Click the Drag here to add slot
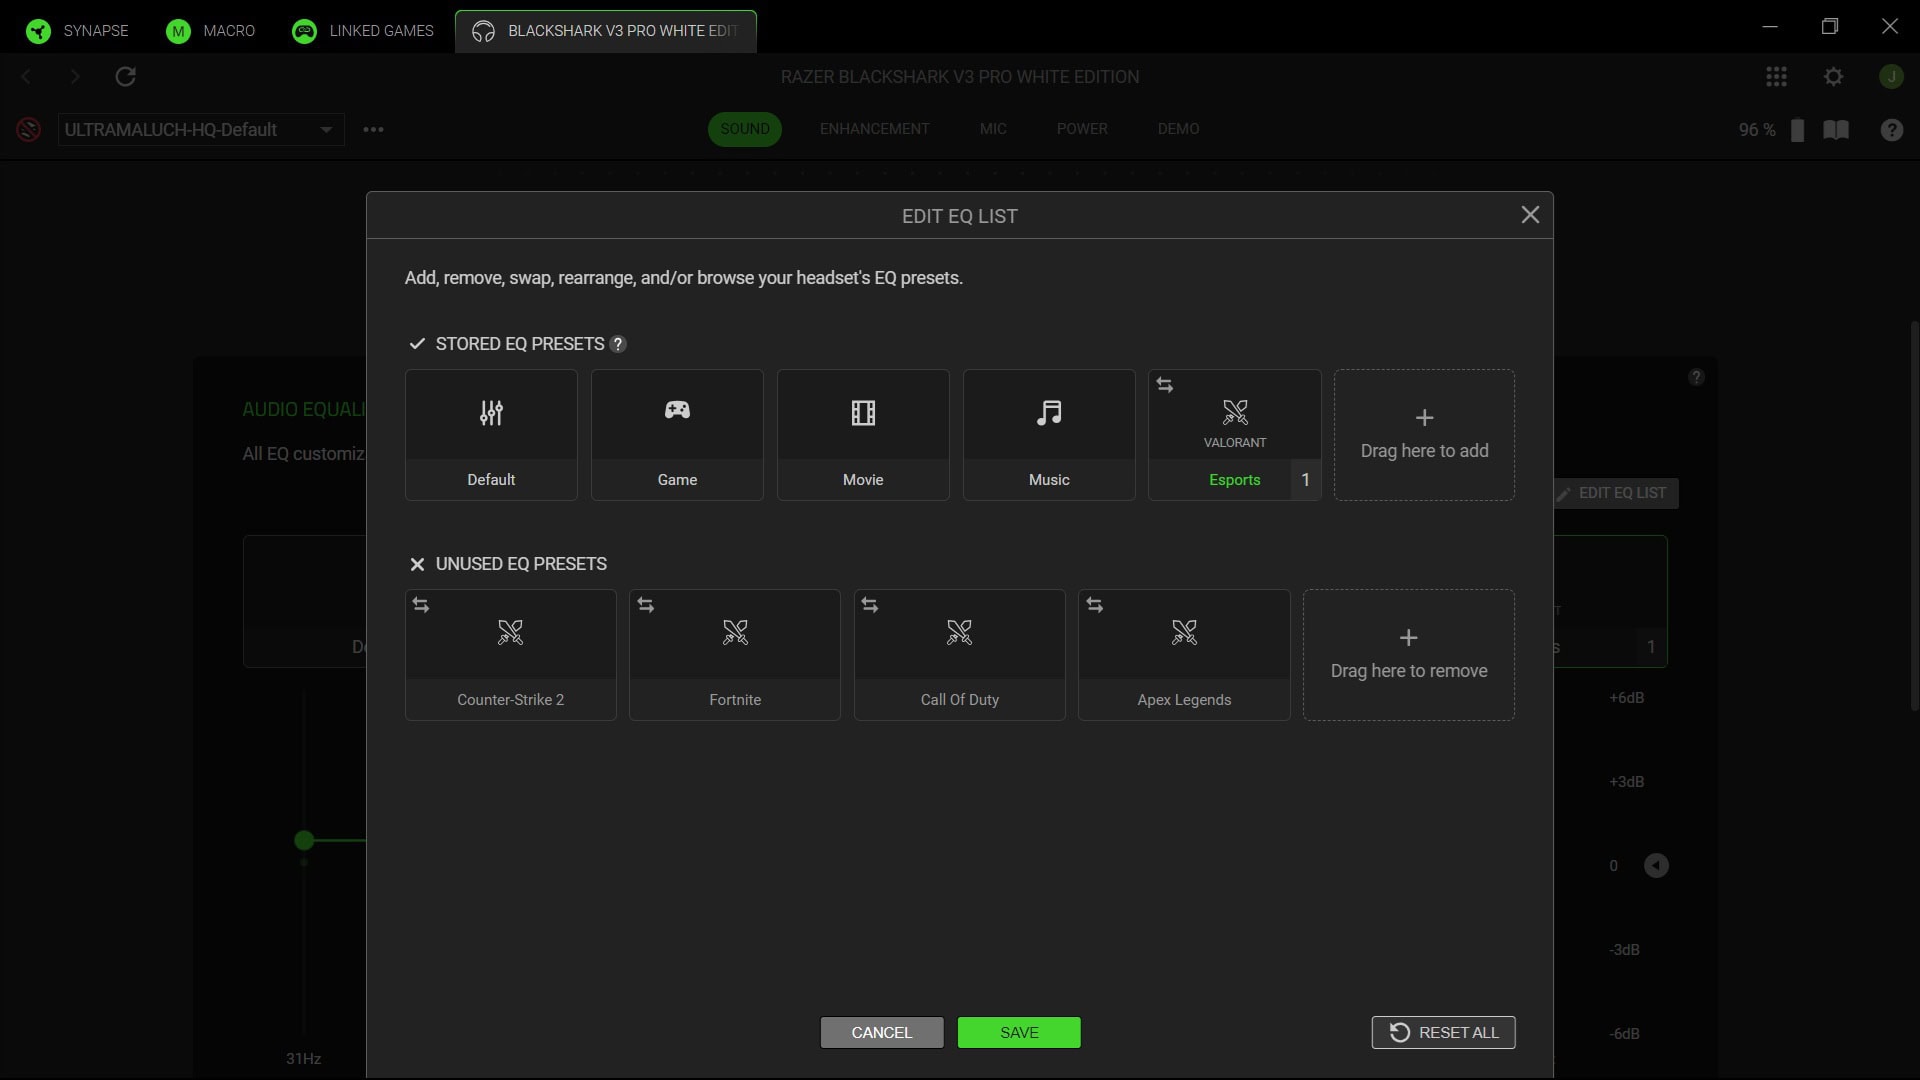Screen dimensions: 1920x1080 (1424, 435)
